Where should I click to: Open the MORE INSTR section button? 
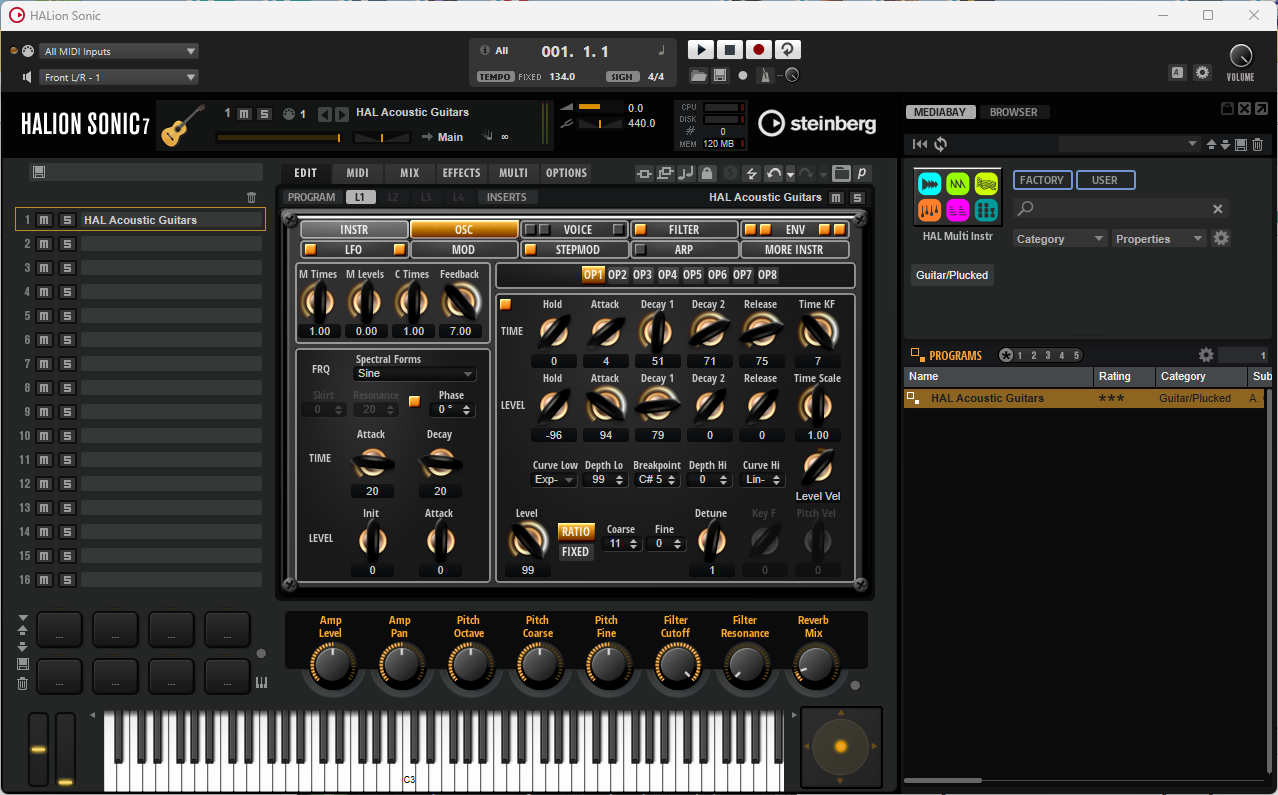[795, 250]
